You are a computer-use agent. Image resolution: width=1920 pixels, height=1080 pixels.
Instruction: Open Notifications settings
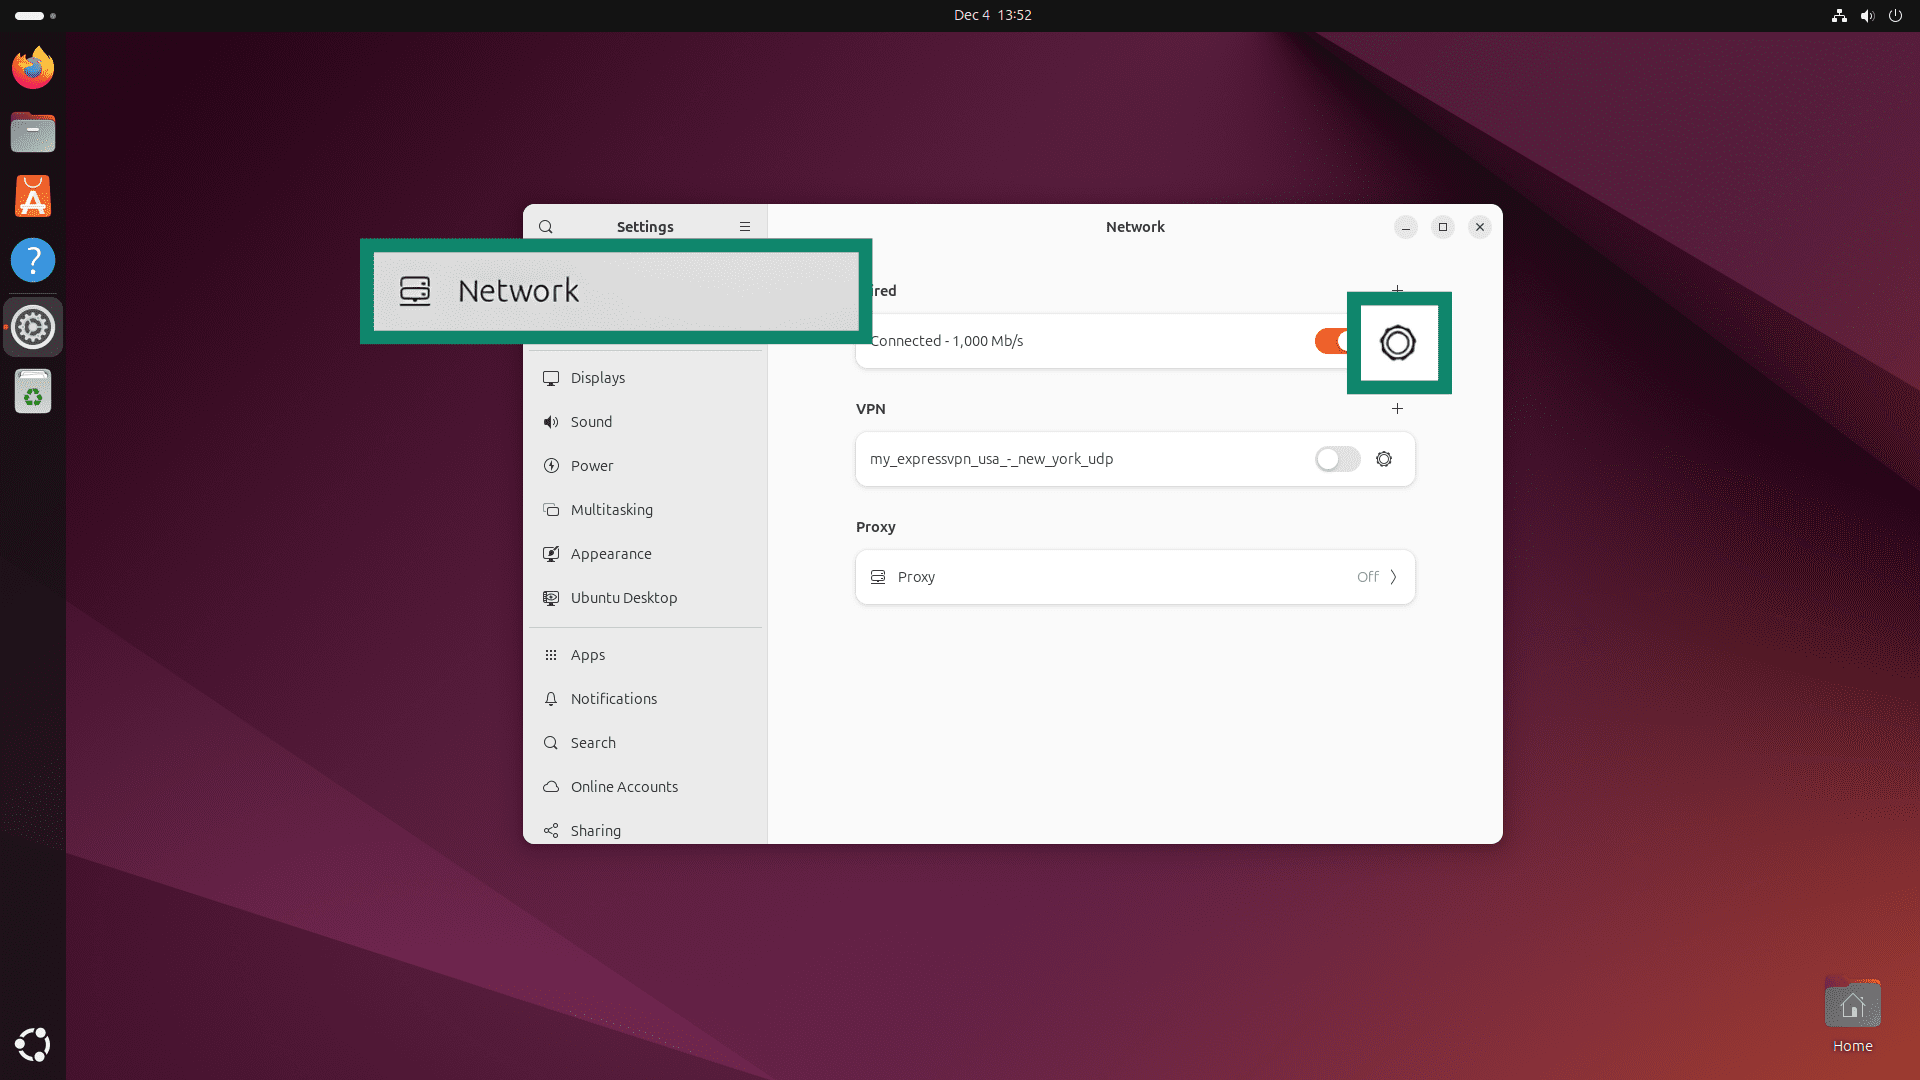(x=645, y=699)
